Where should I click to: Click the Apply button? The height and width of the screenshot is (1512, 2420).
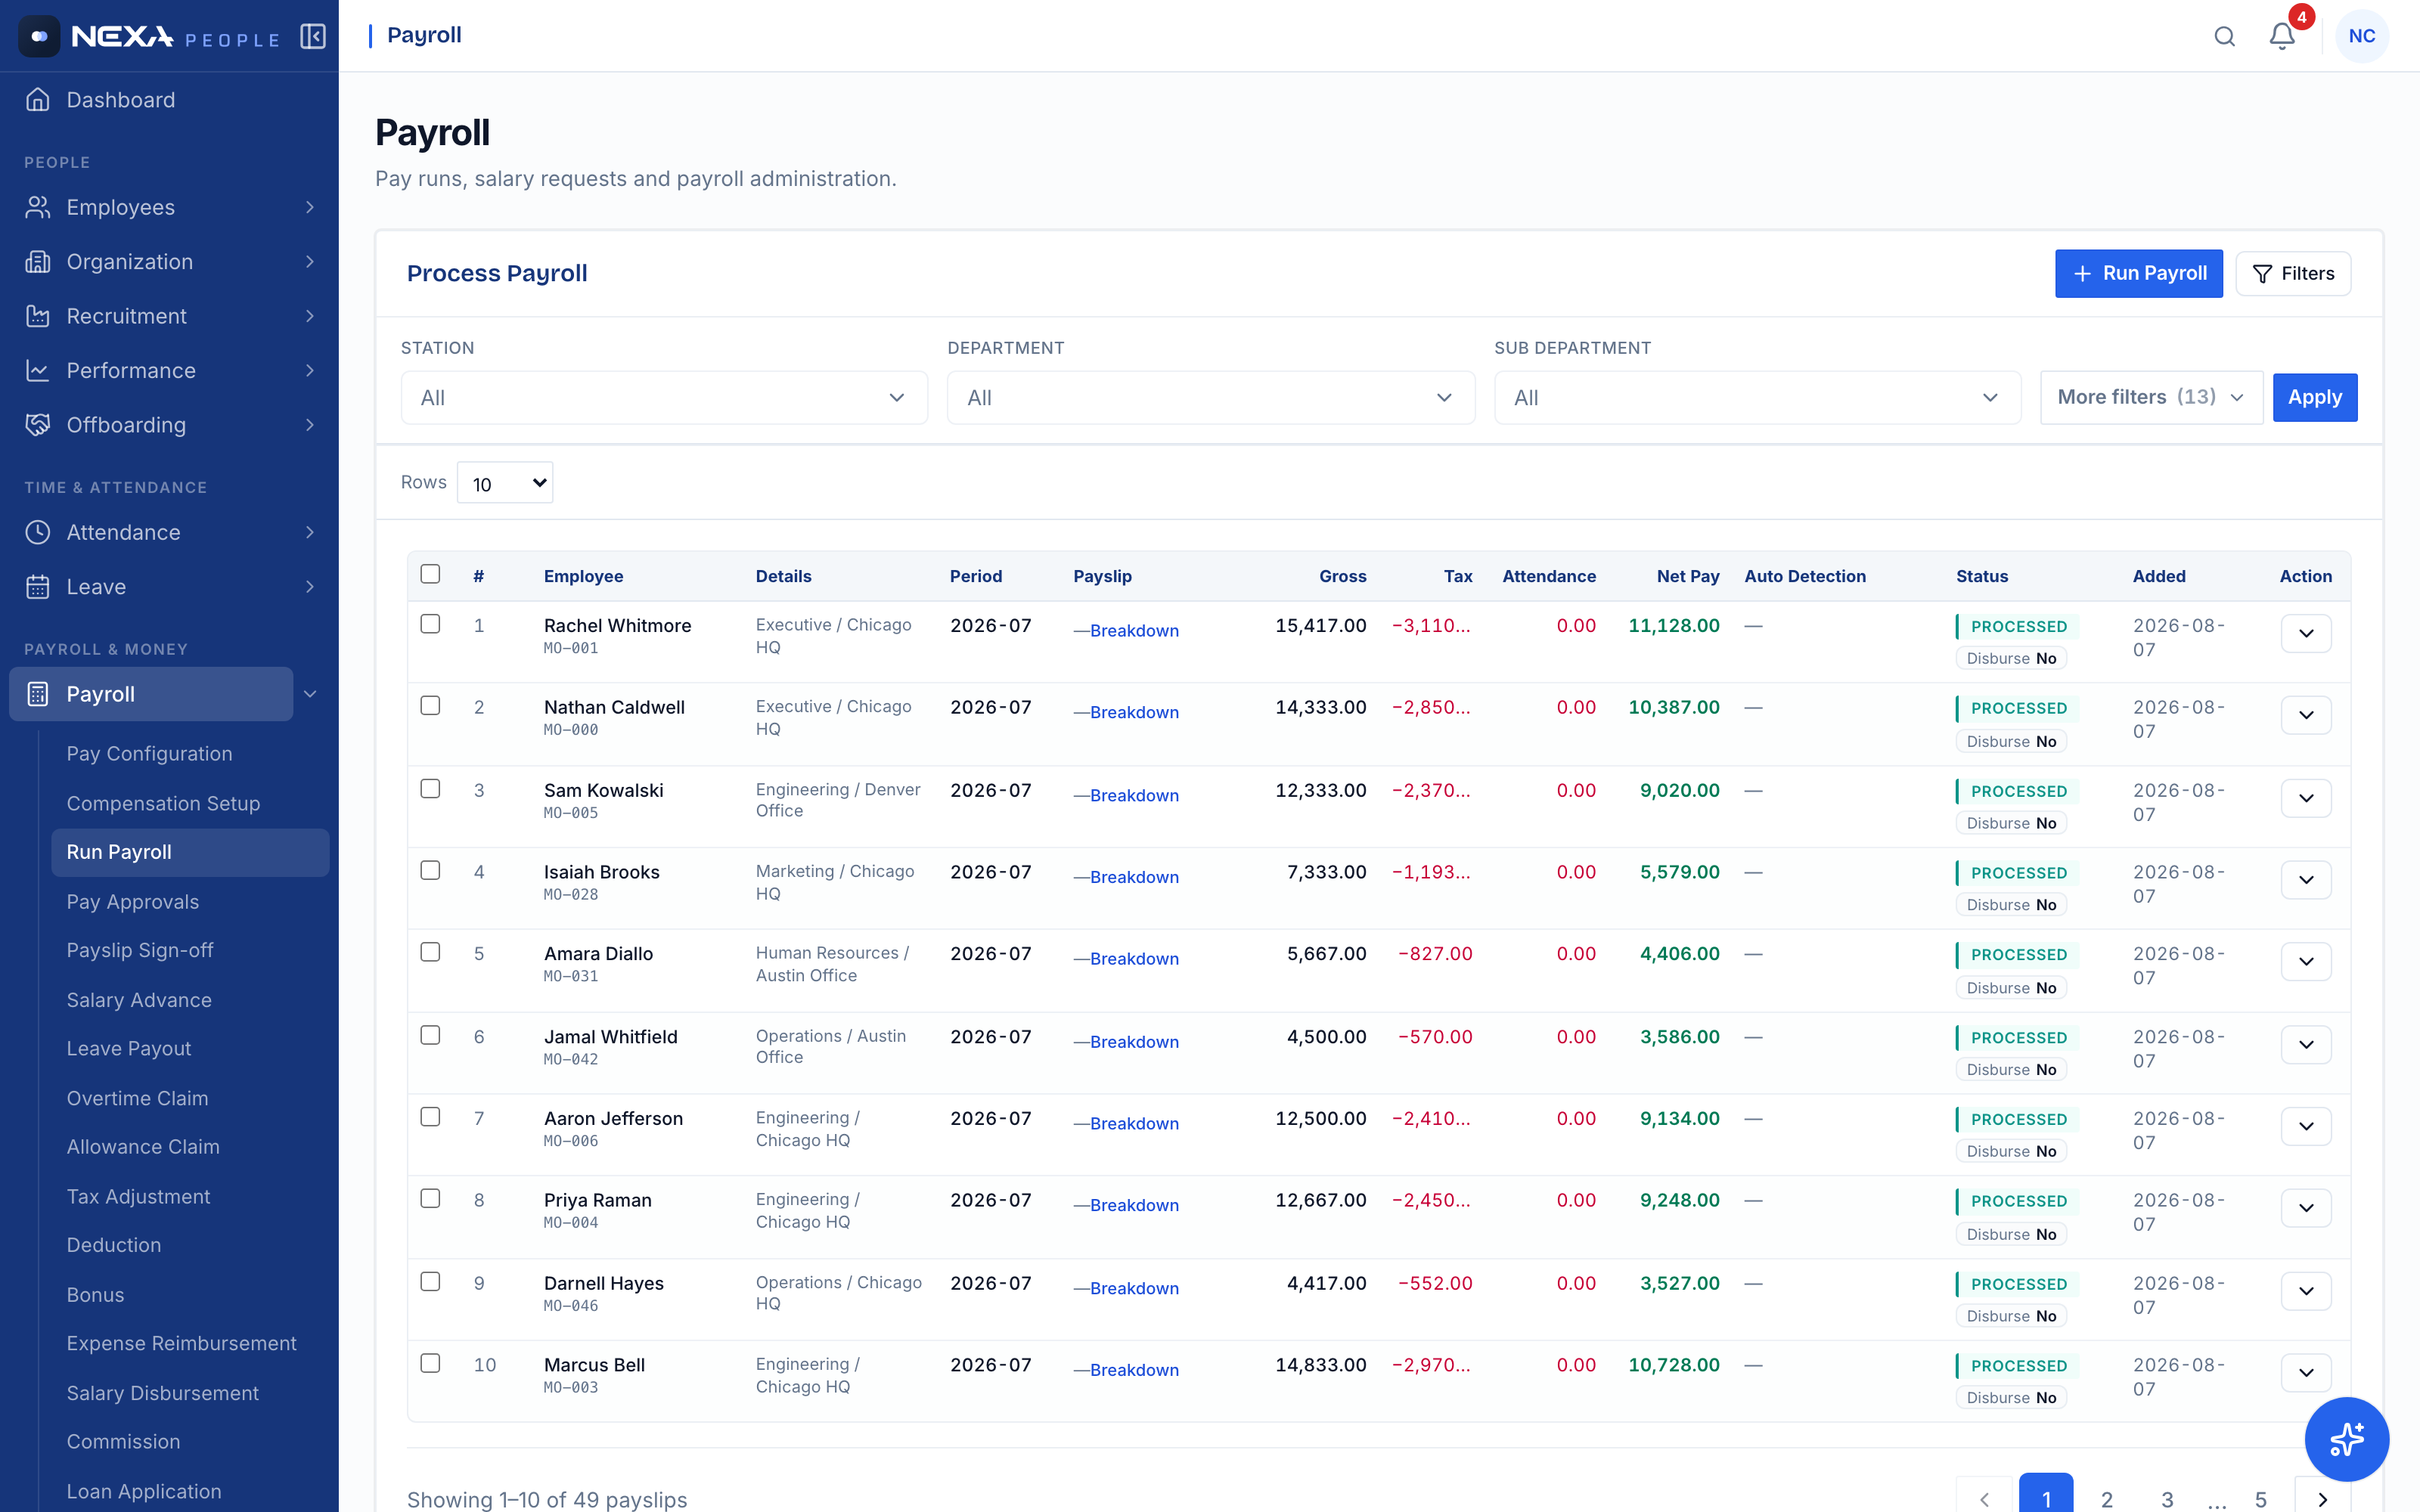click(x=2314, y=398)
